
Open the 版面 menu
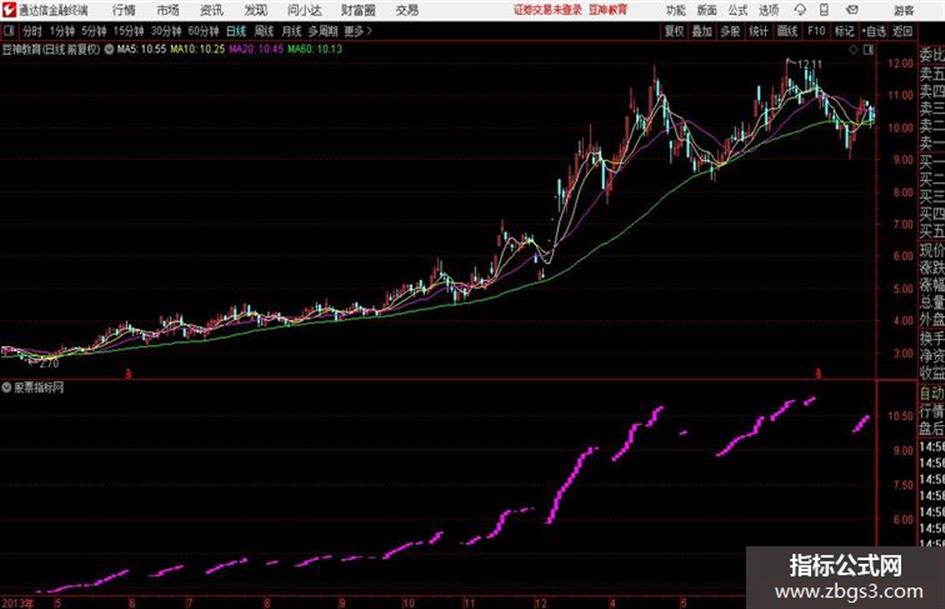707,10
